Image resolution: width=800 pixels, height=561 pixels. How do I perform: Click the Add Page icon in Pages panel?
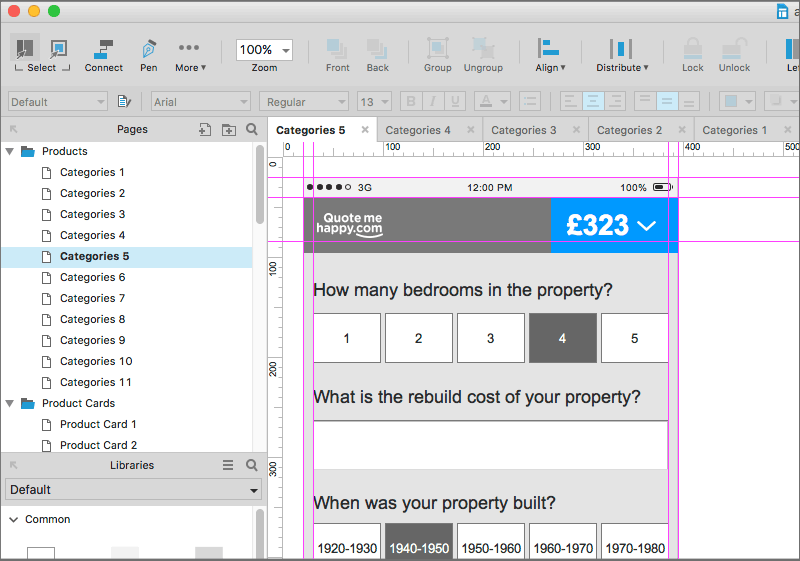[205, 129]
